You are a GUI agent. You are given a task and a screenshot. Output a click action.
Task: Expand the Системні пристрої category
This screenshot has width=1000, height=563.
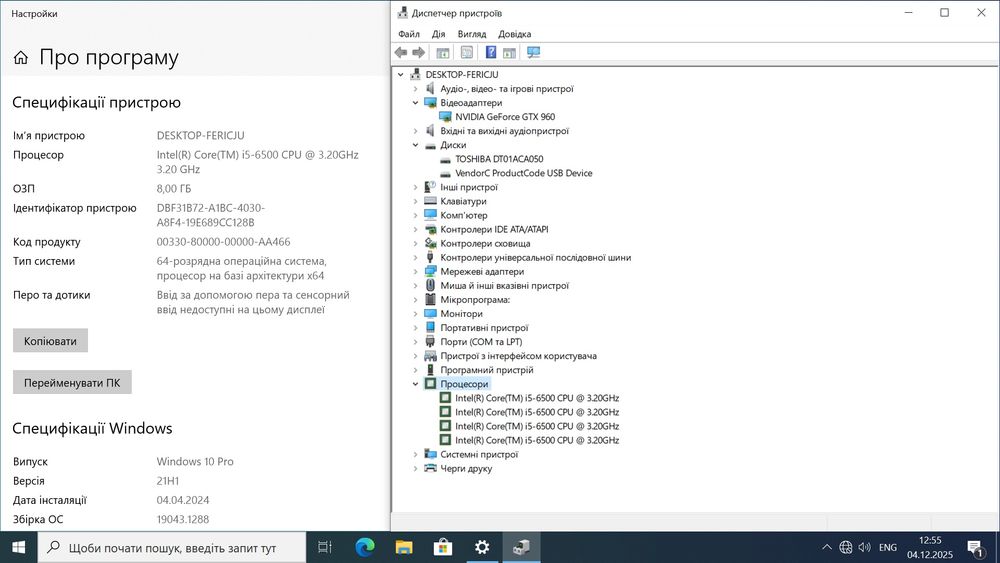point(415,454)
